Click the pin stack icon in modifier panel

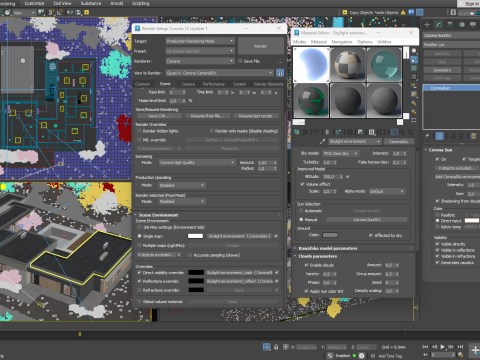coord(427,136)
